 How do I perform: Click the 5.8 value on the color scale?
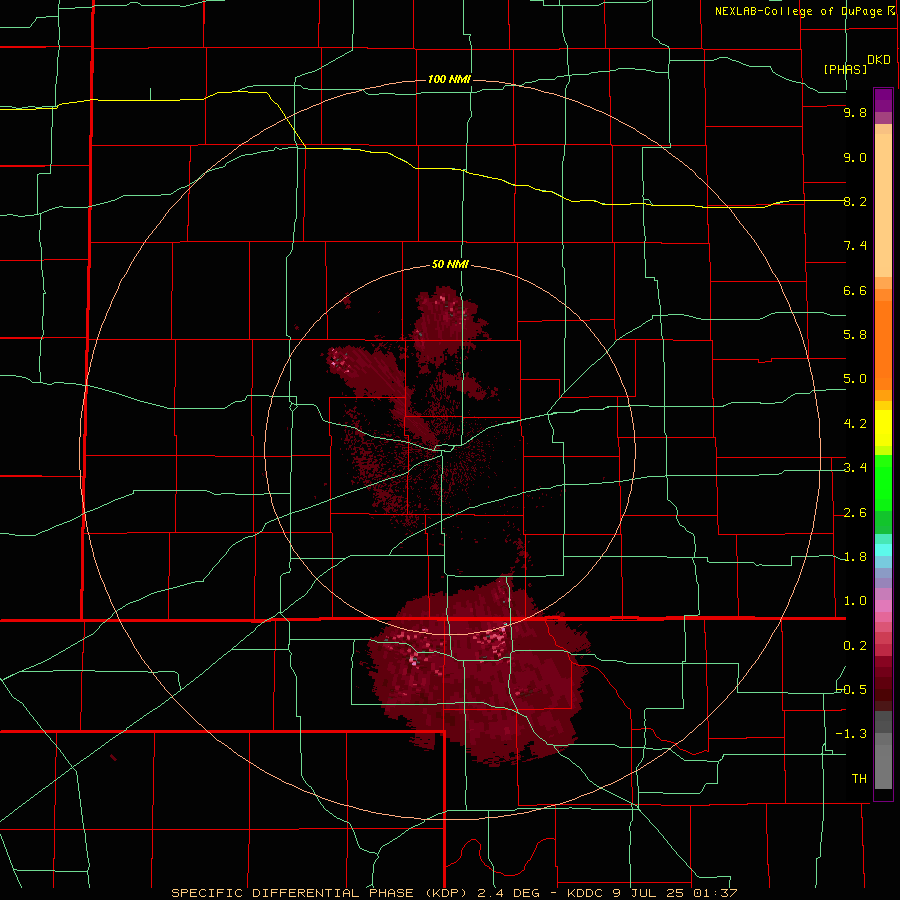point(855,335)
